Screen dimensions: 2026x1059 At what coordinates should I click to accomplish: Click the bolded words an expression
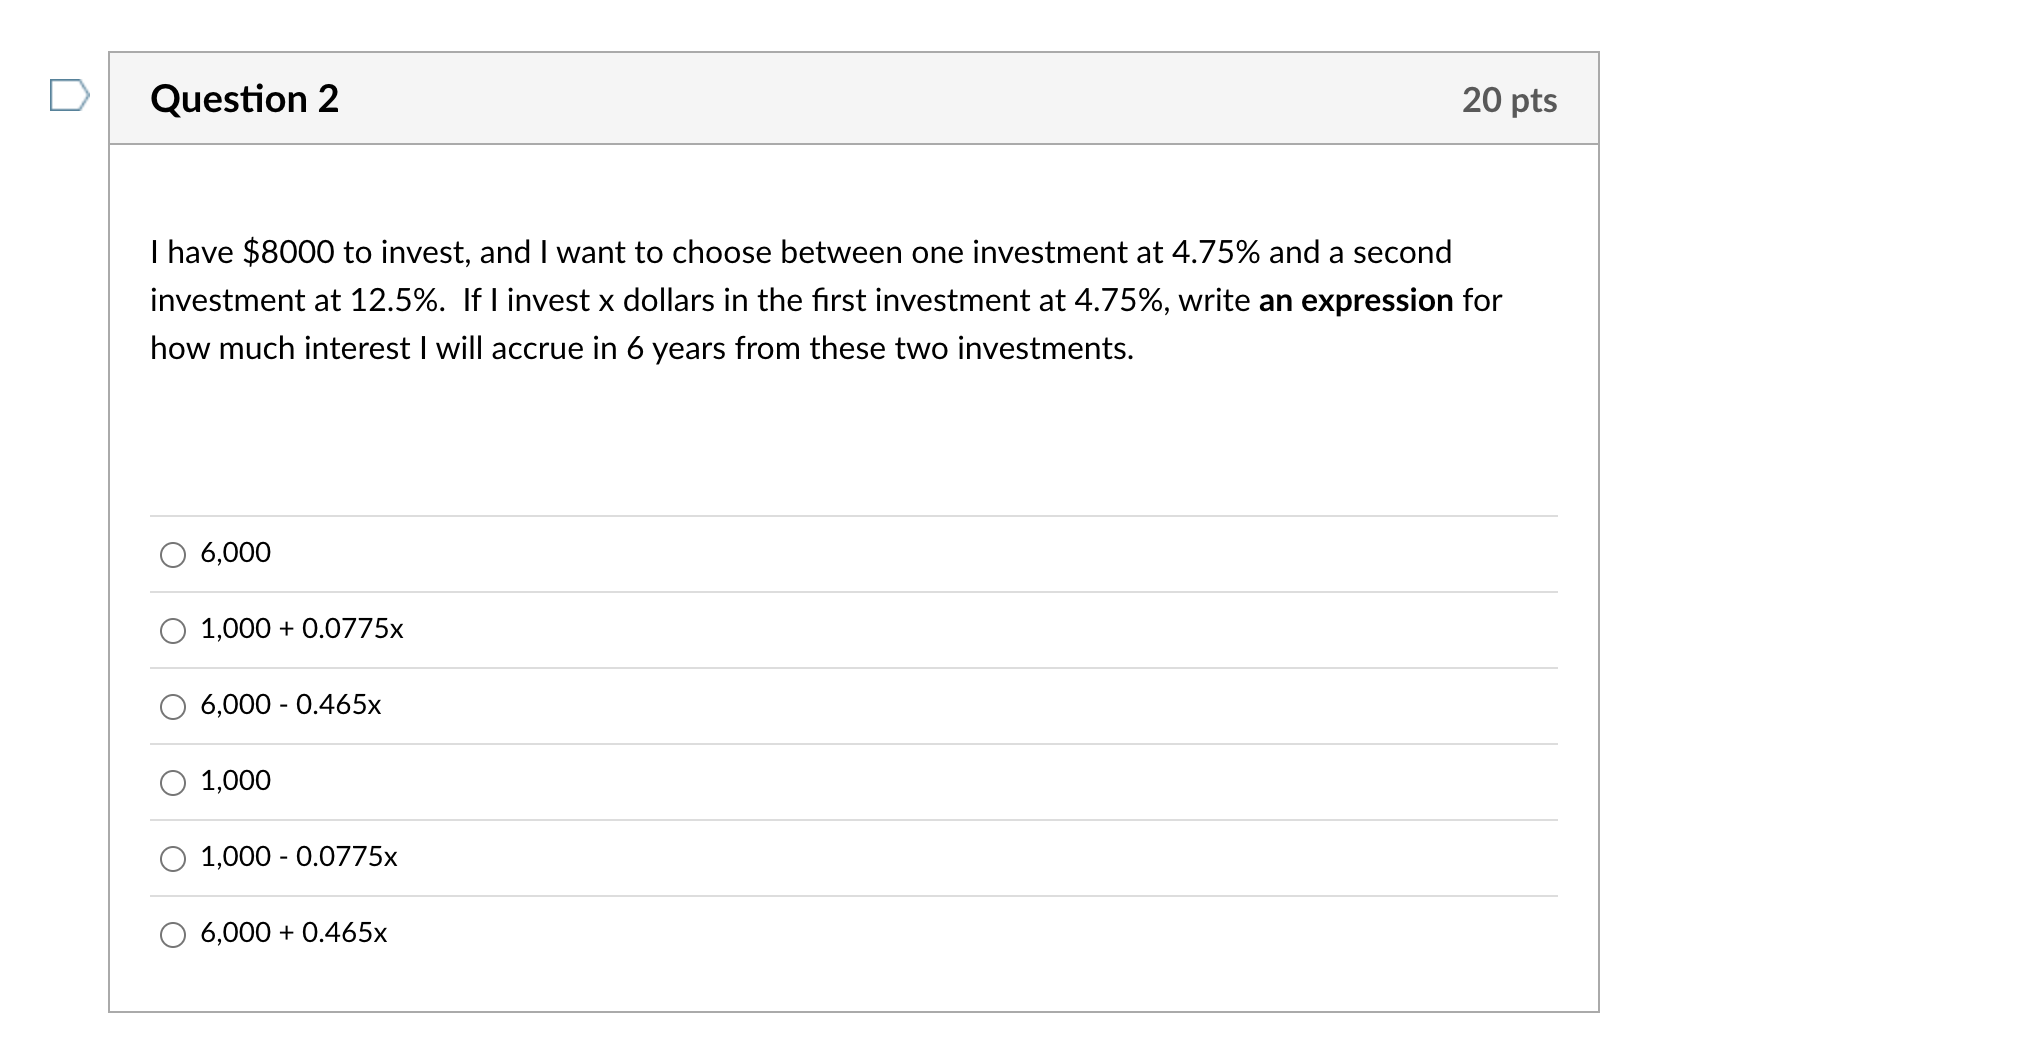[x=1358, y=300]
